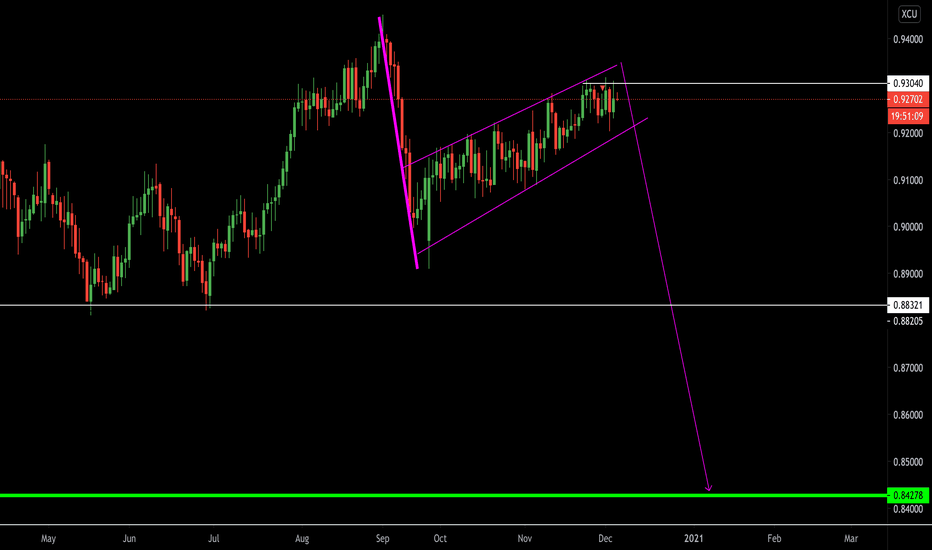The height and width of the screenshot is (550, 932).
Task: Click the 2021 label on time axis
Action: coord(694,539)
